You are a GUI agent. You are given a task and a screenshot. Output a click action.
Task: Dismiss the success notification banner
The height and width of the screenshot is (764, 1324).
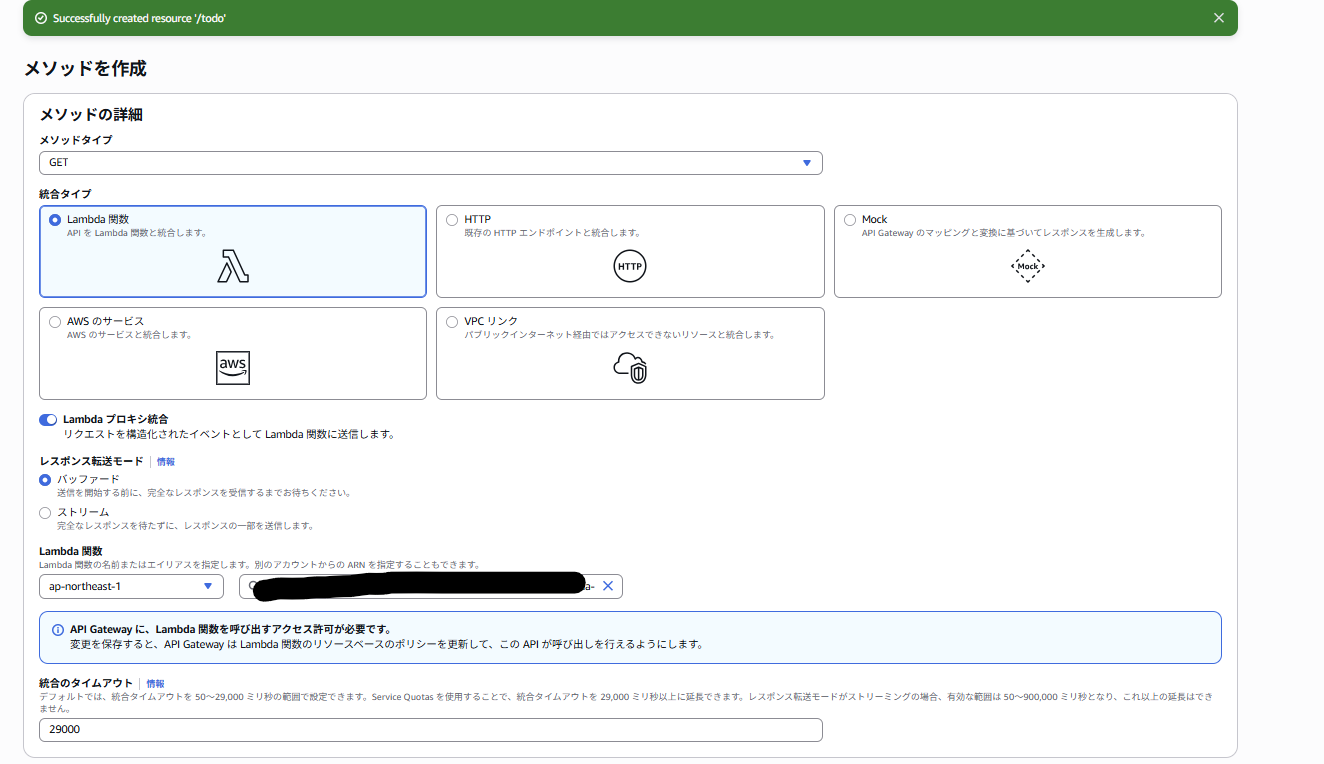tap(1218, 18)
